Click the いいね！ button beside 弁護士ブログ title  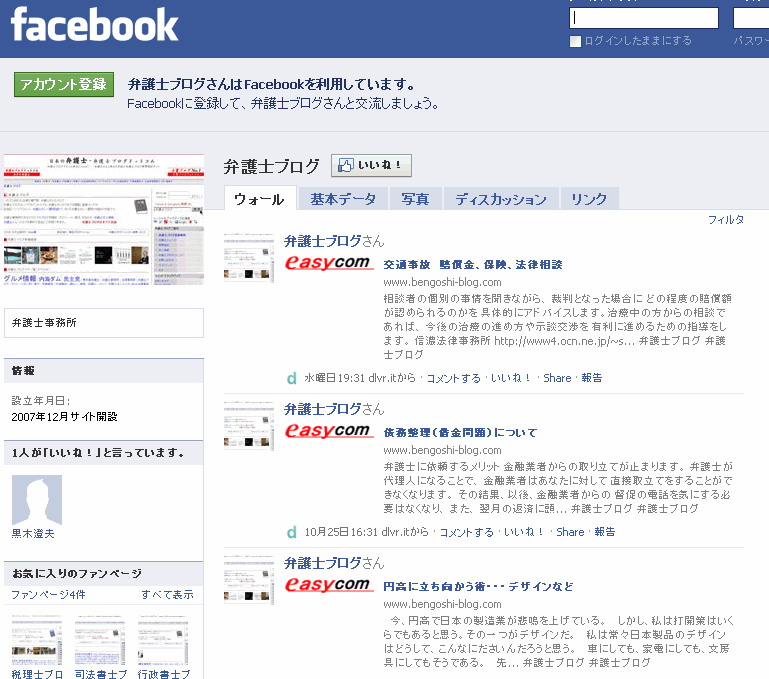coord(371,165)
